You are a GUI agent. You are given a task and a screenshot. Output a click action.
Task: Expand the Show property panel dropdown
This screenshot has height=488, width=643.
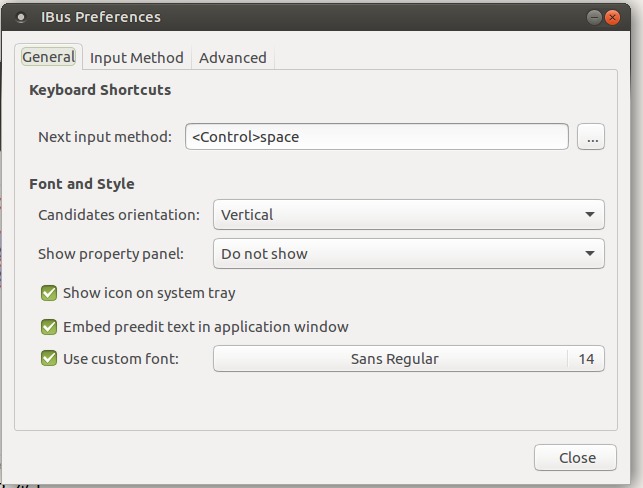click(408, 253)
